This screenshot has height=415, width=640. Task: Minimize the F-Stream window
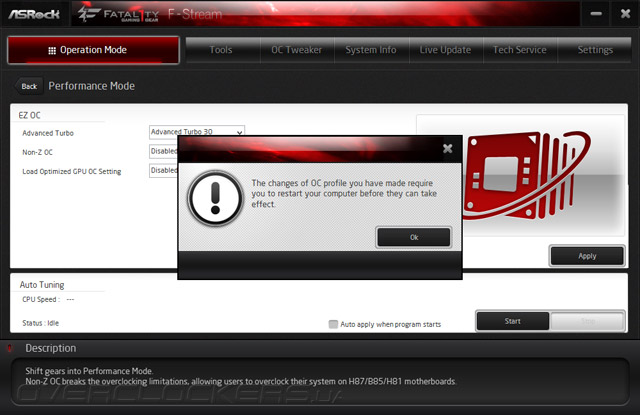(x=596, y=14)
